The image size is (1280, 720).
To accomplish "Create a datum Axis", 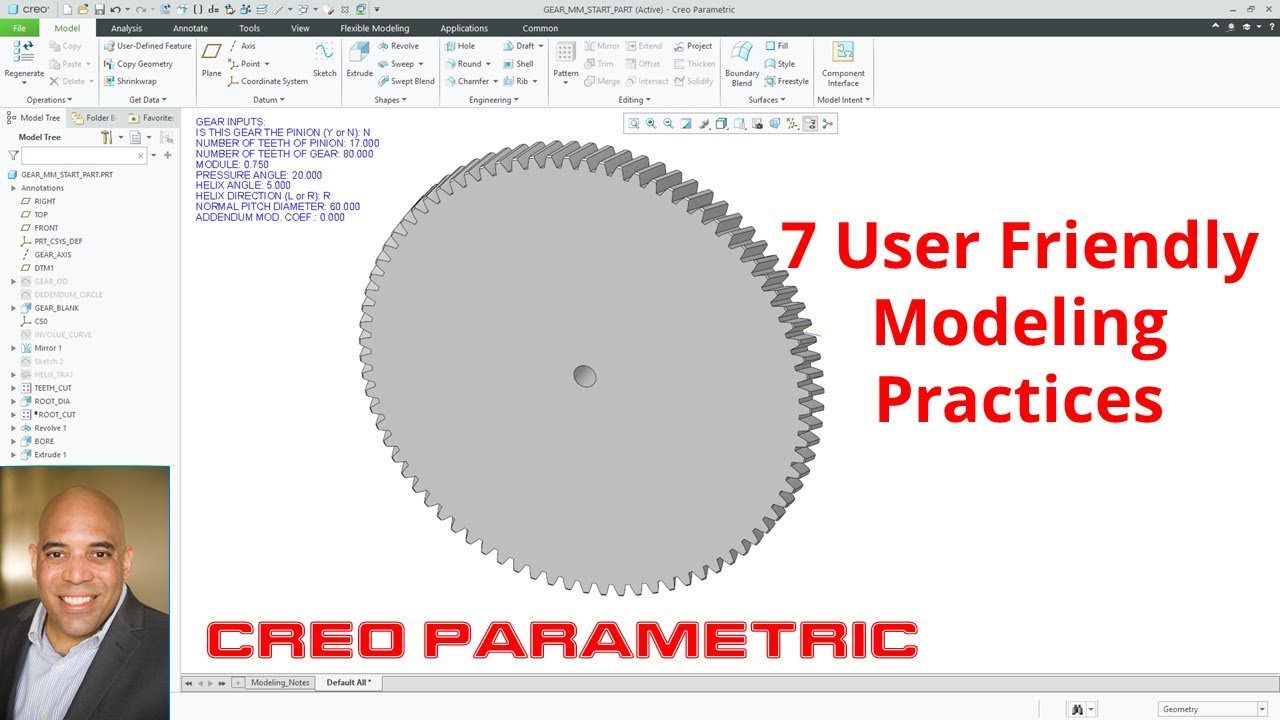I will pyautogui.click(x=241, y=46).
